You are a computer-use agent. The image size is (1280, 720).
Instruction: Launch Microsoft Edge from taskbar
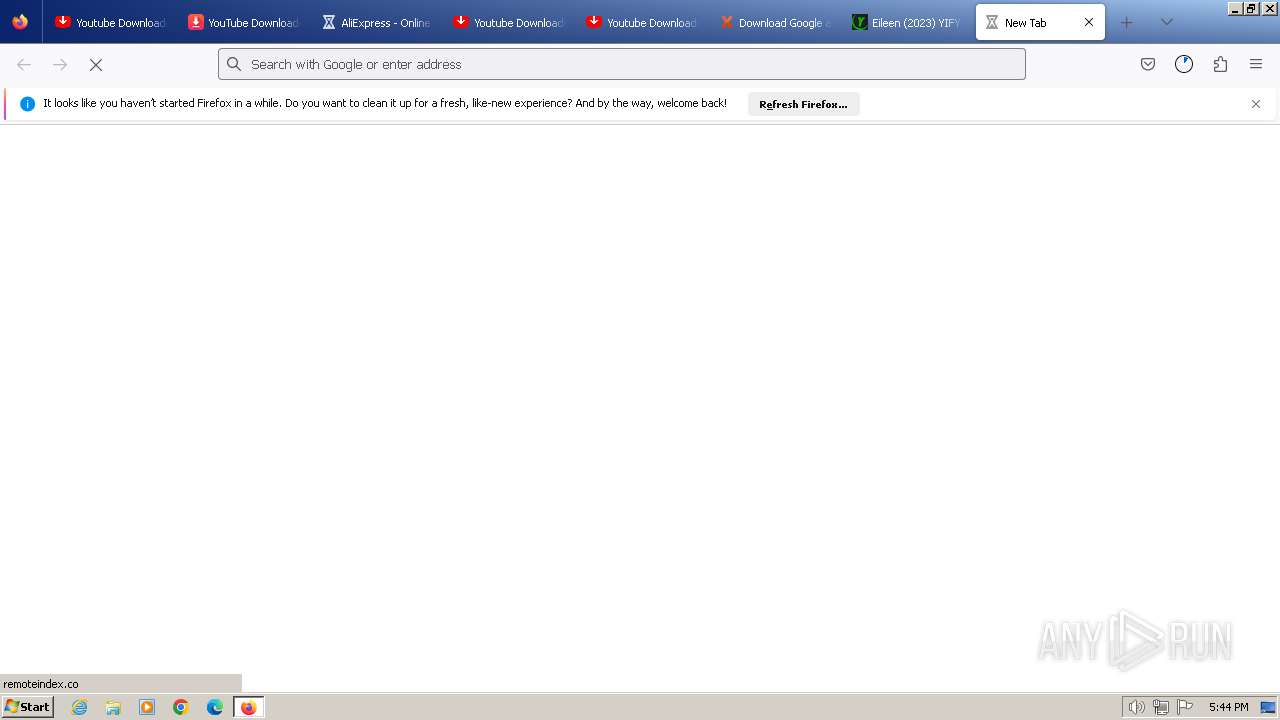(x=214, y=707)
